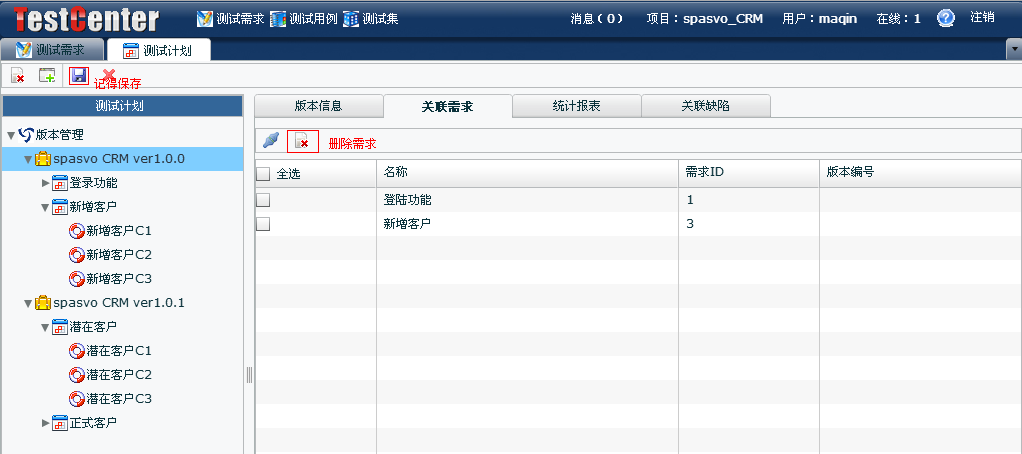Check the box for the 新增客户 row
Screen dimensions: 1022x454
263,224
